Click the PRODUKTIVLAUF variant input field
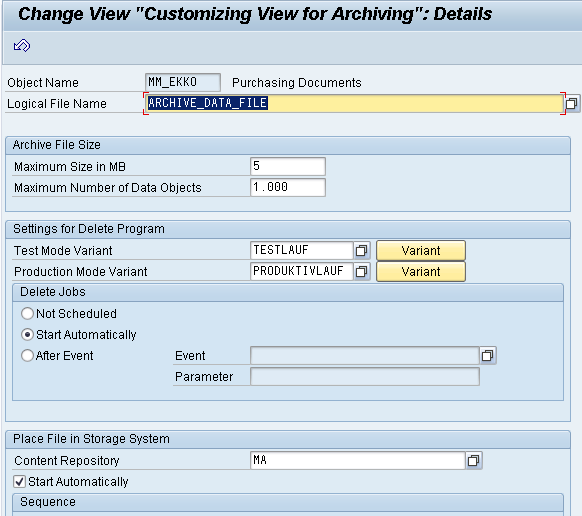The image size is (582, 516). click(302, 271)
